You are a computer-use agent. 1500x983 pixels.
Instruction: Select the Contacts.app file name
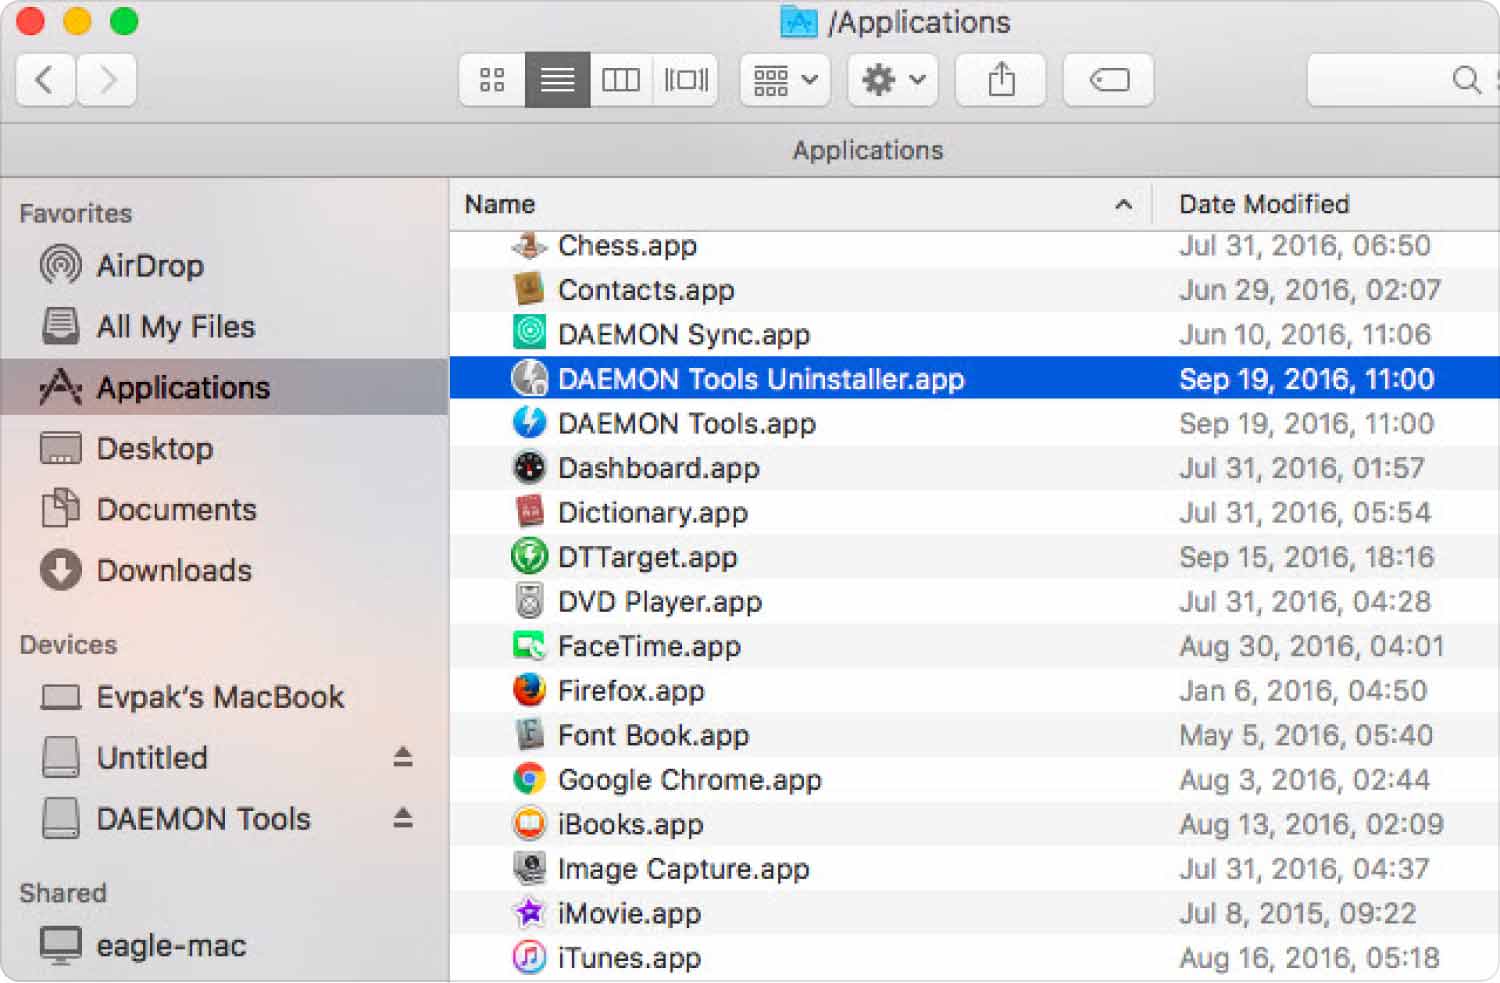coord(646,290)
